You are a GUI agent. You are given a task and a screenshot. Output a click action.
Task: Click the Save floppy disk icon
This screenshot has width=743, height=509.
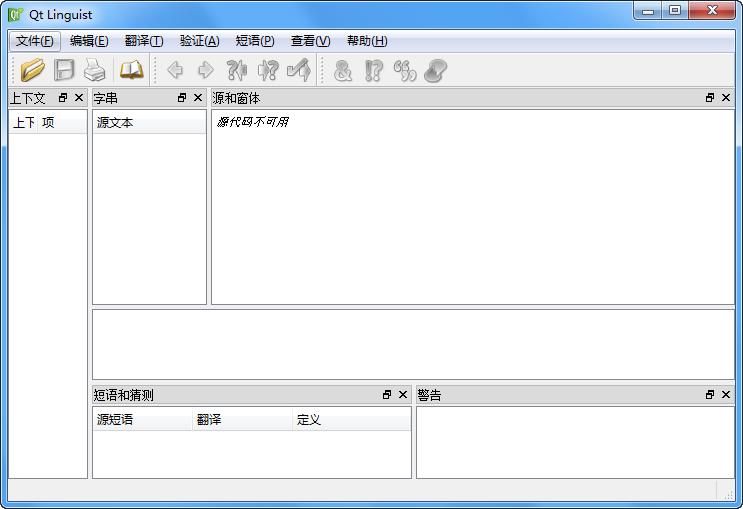pyautogui.click(x=64, y=70)
